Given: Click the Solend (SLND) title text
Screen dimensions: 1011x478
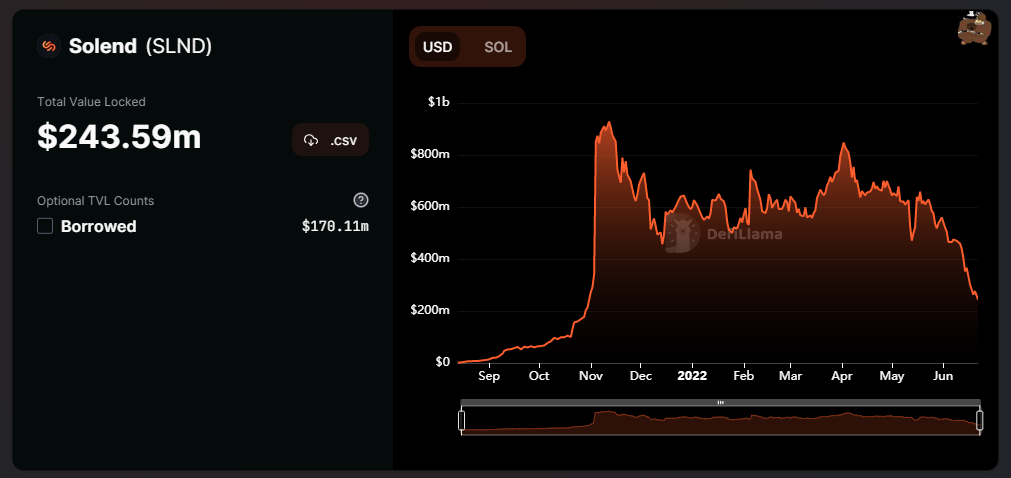Looking at the screenshot, I should 141,46.
